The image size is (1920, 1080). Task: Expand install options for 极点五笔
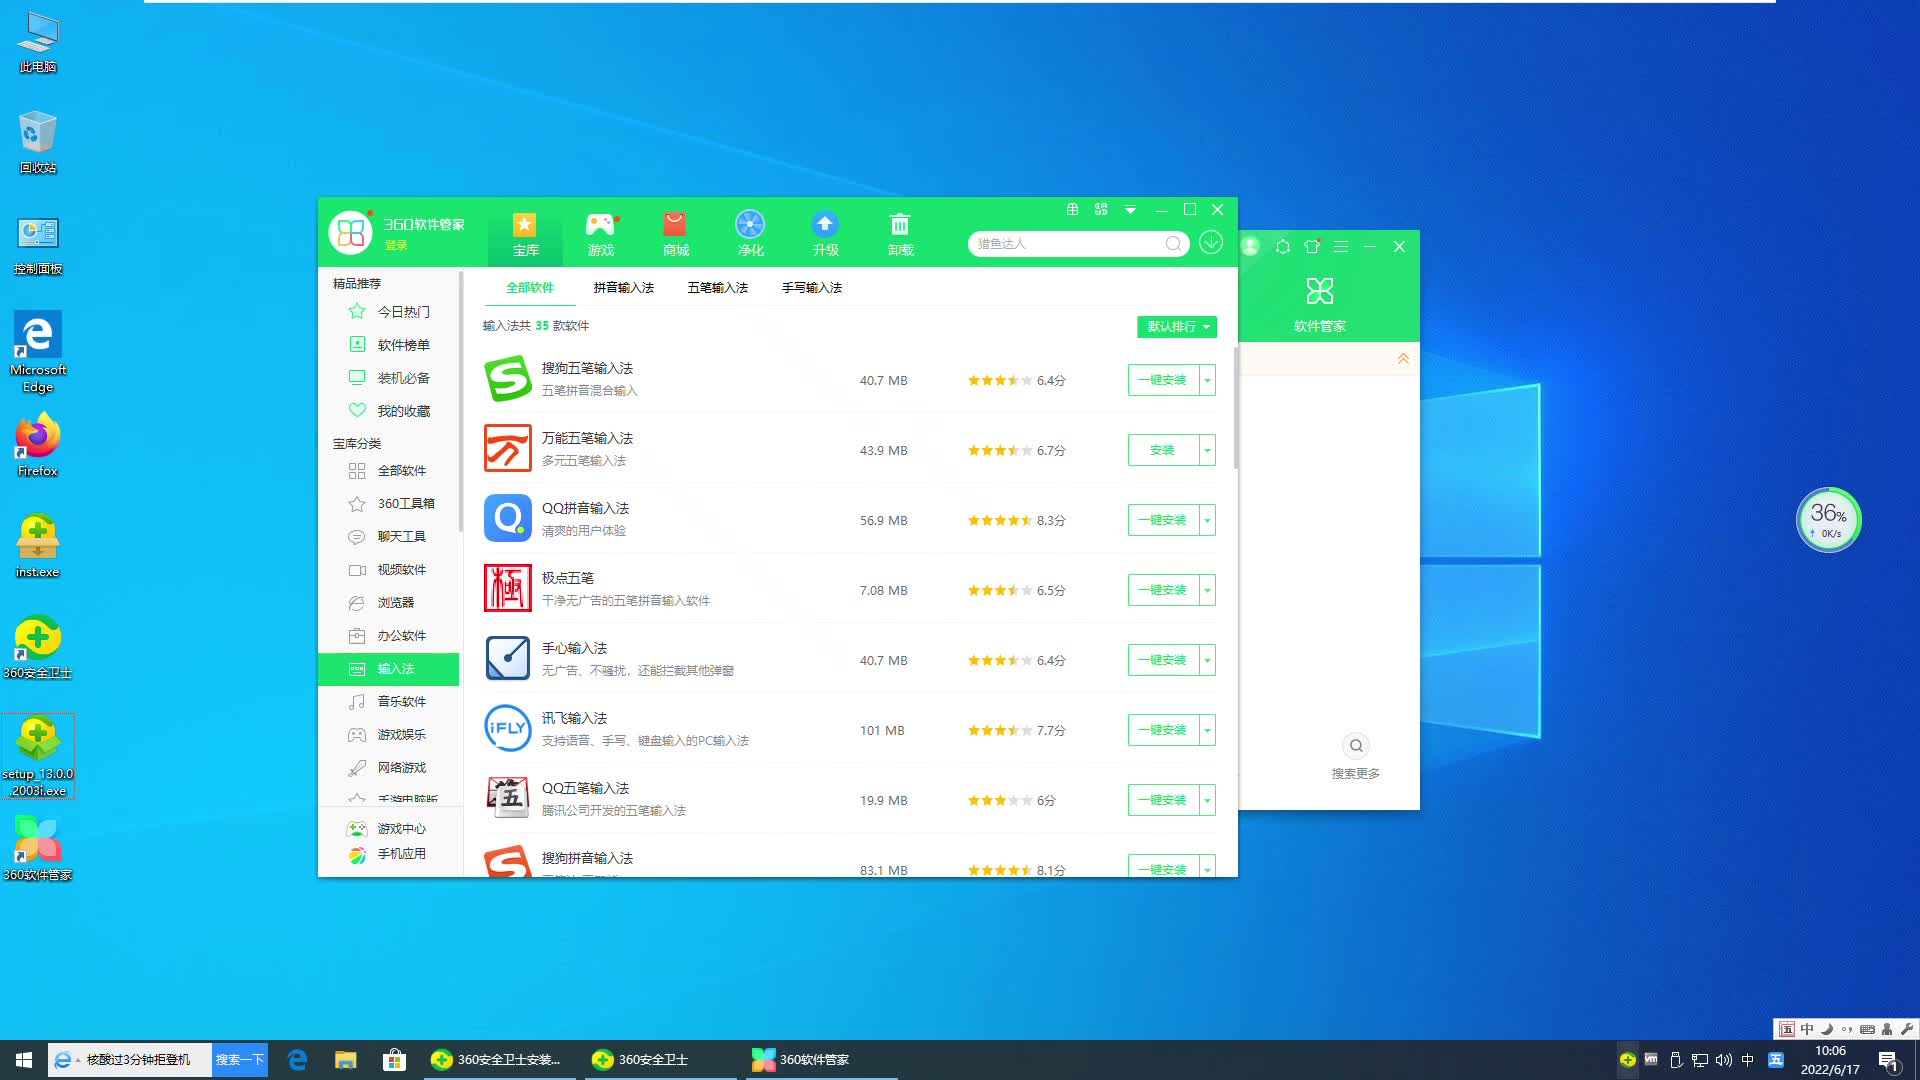1207,590
